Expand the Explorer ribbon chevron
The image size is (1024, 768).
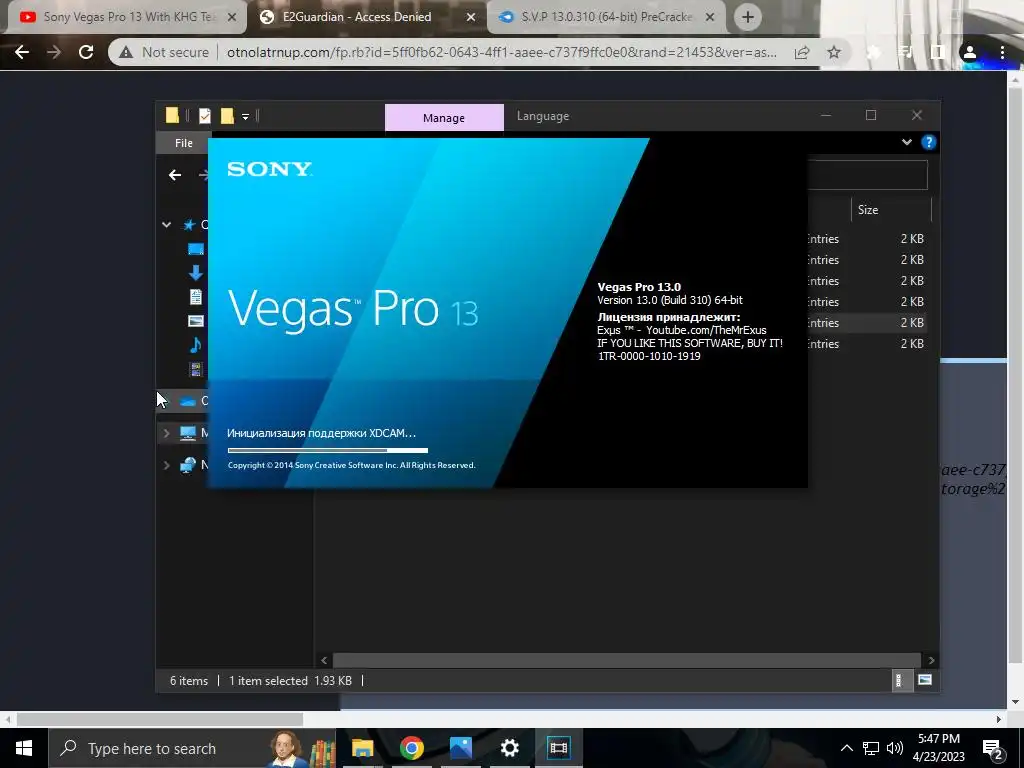click(x=906, y=142)
